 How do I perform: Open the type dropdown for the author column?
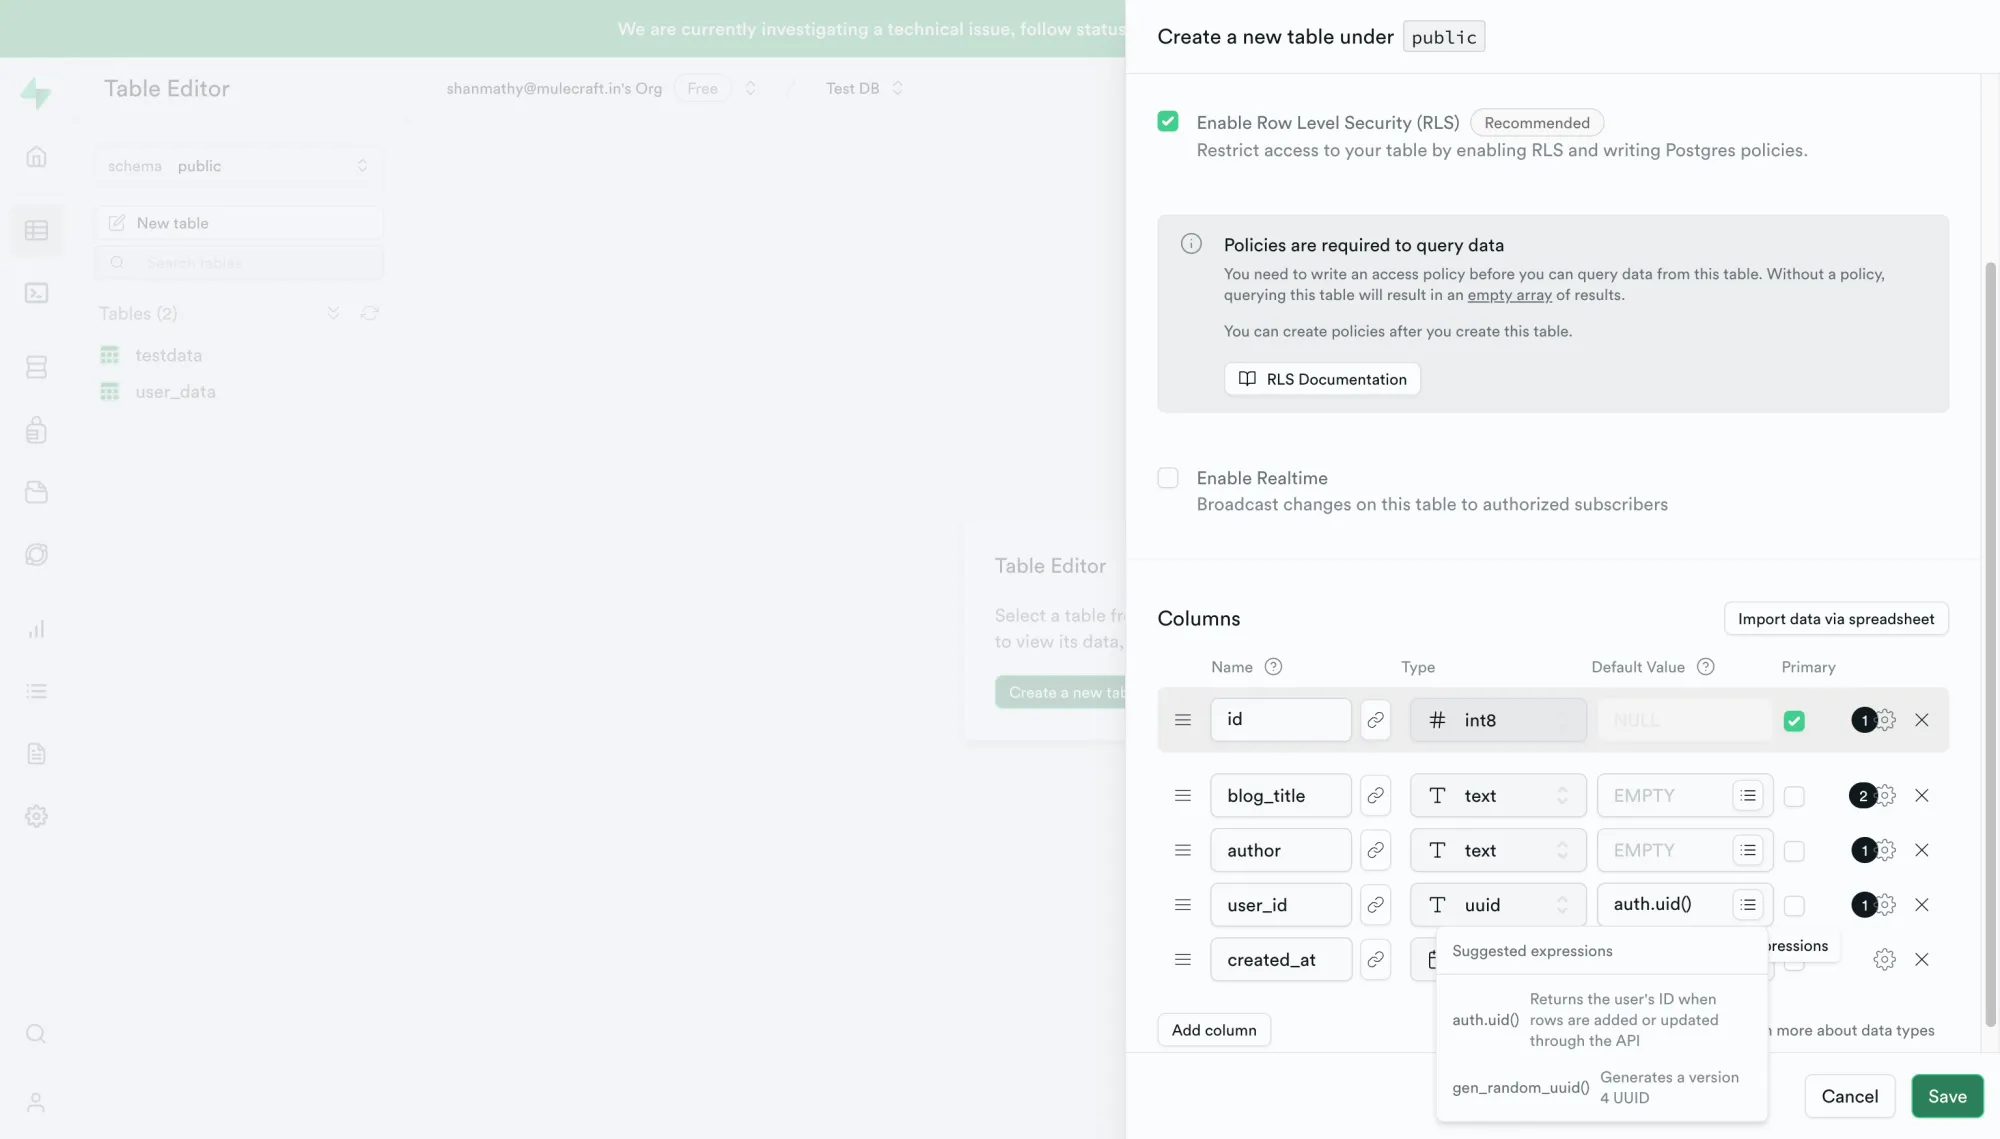click(1497, 850)
